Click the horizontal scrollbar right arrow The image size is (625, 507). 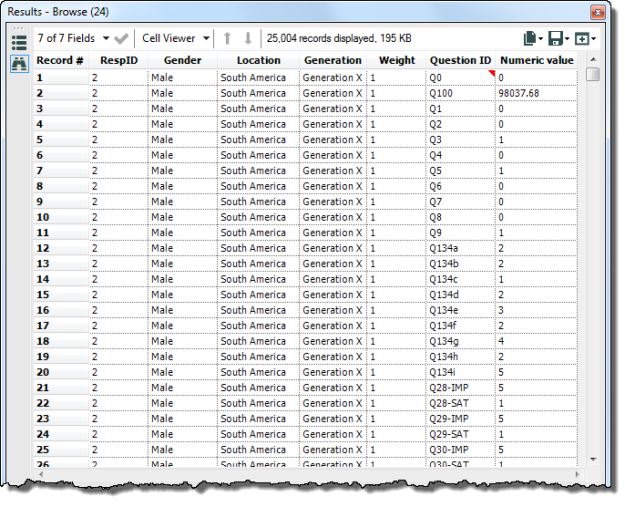[577, 474]
